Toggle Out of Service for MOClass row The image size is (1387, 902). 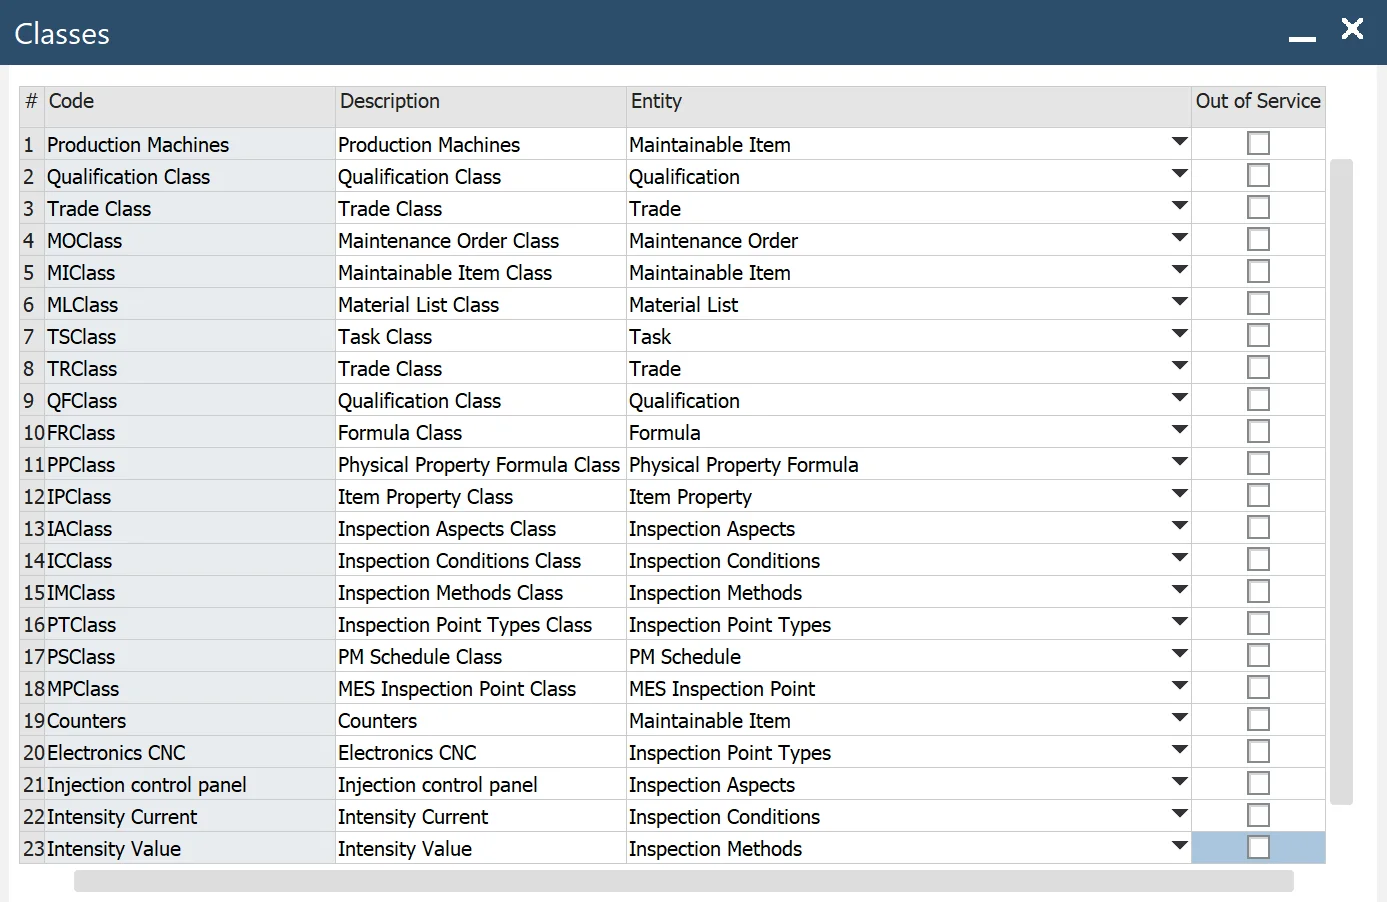click(x=1258, y=240)
